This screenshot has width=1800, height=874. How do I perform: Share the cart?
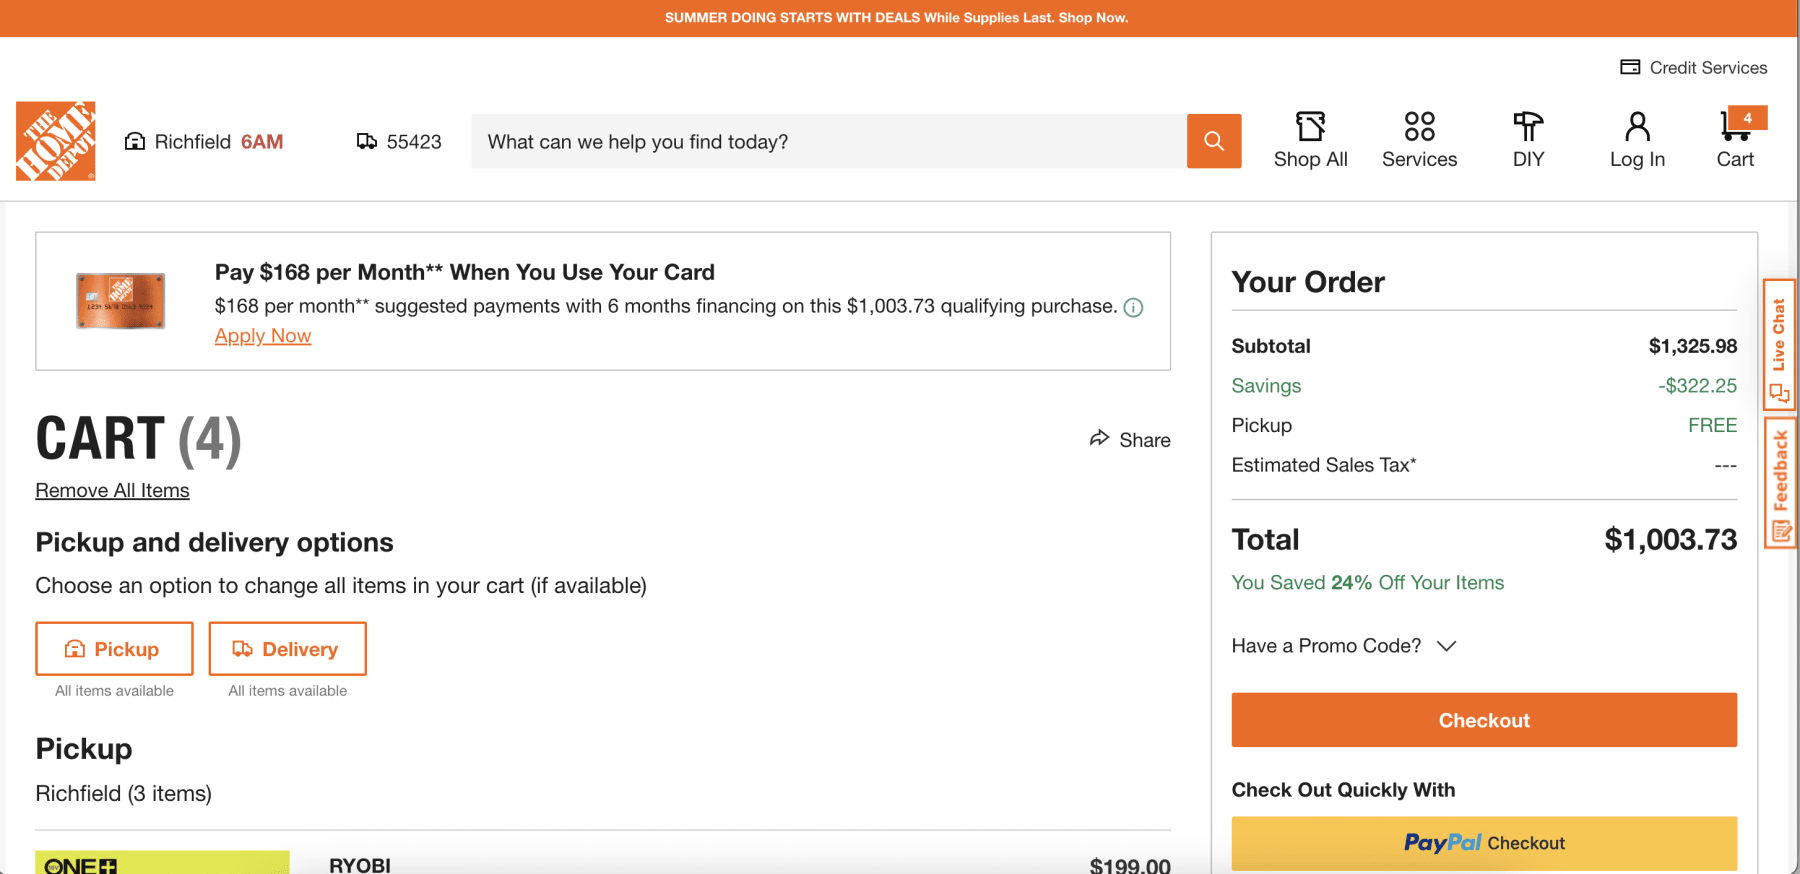click(x=1130, y=440)
